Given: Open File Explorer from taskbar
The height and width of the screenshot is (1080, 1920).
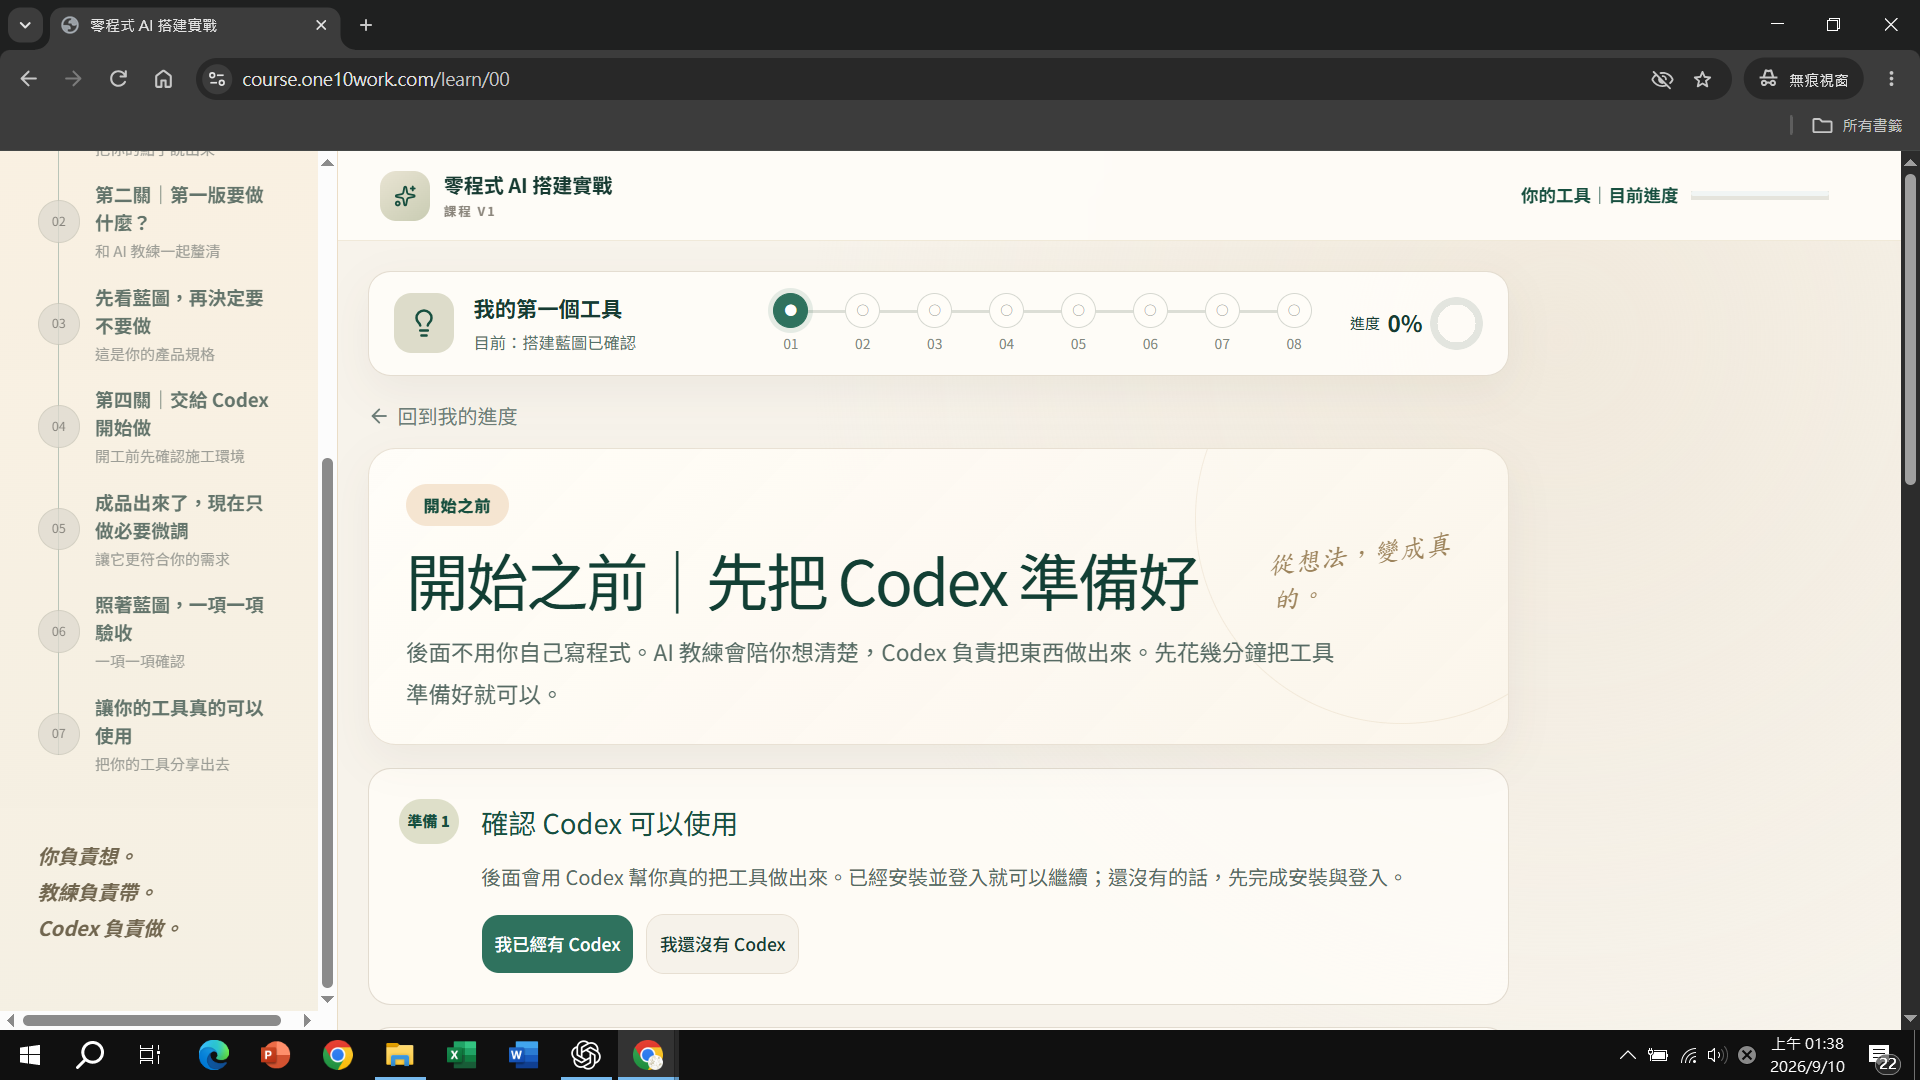Looking at the screenshot, I should [399, 1055].
